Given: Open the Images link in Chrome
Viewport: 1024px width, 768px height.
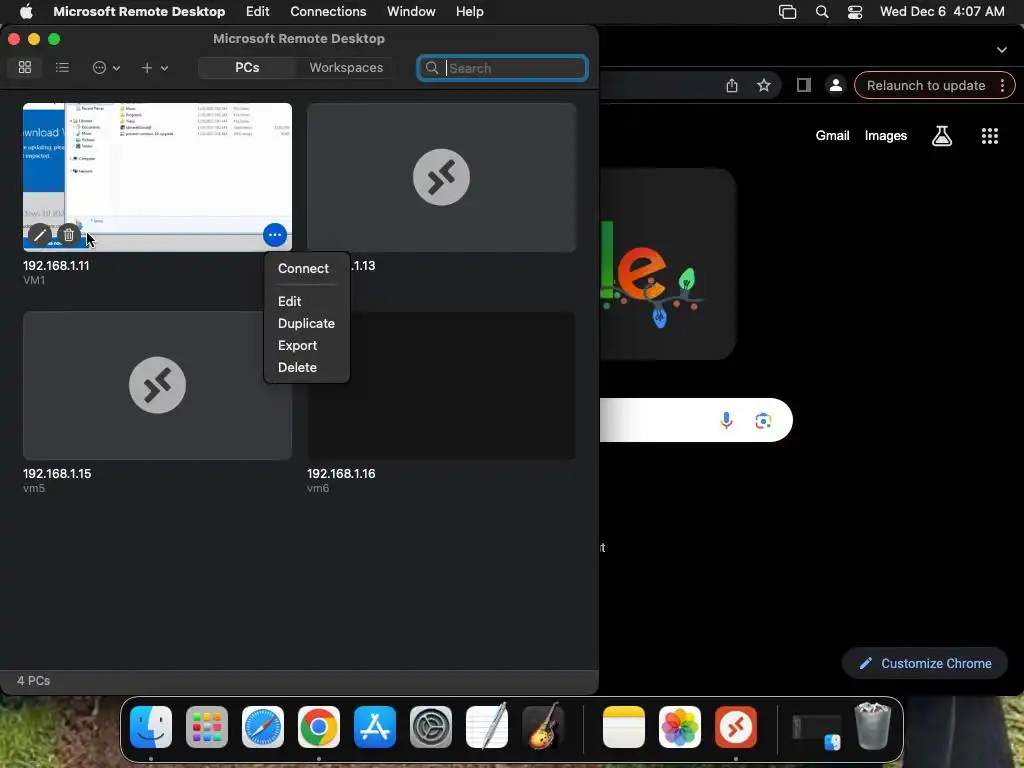Looking at the screenshot, I should click(x=886, y=136).
